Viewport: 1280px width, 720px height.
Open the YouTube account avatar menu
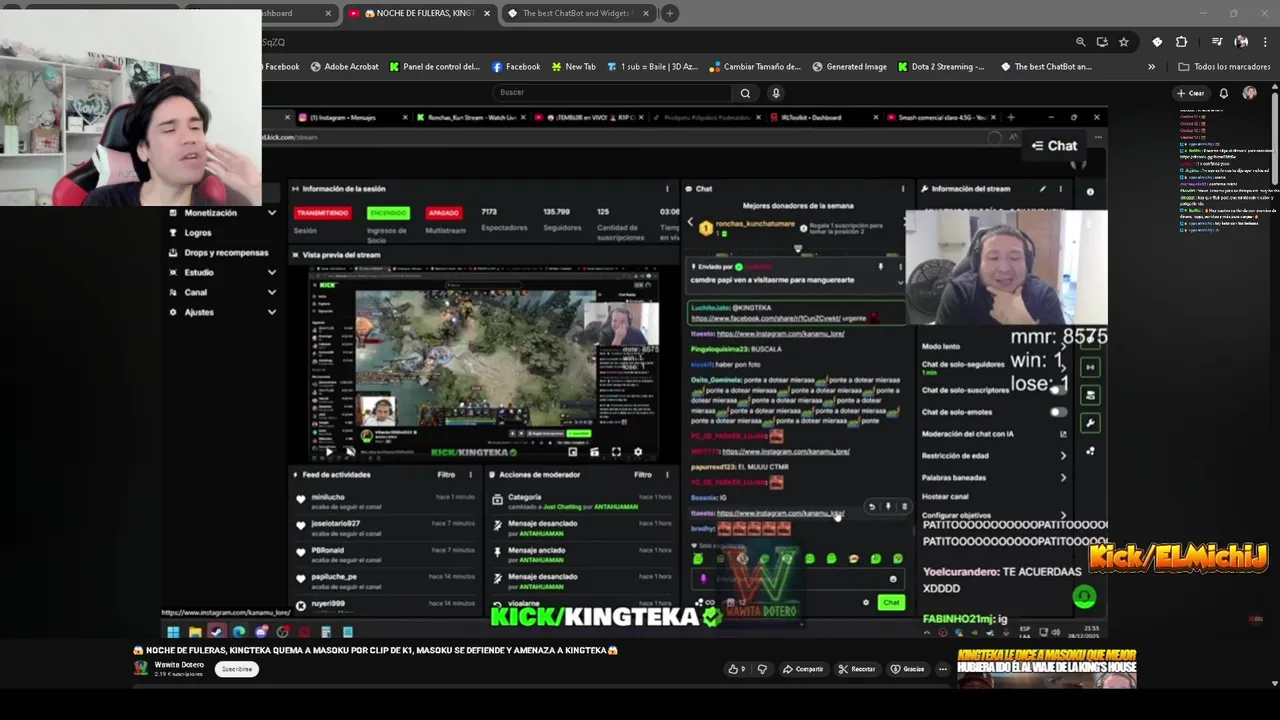click(1249, 93)
